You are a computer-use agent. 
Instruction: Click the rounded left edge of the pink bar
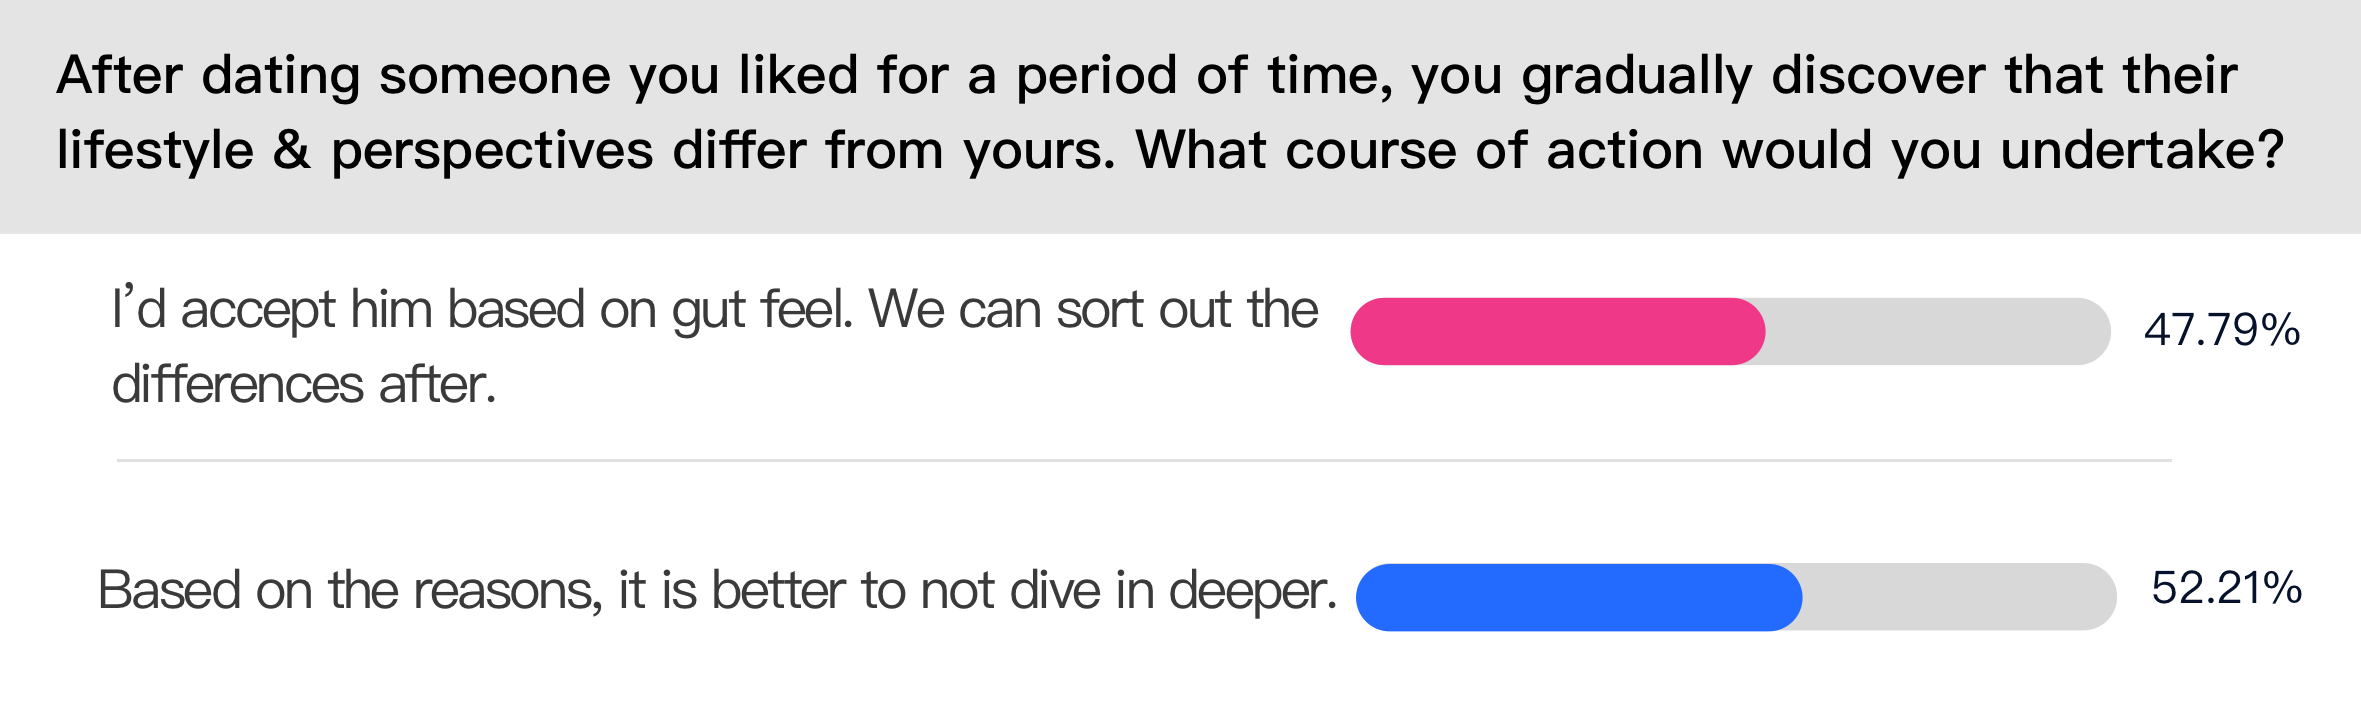1366,331
